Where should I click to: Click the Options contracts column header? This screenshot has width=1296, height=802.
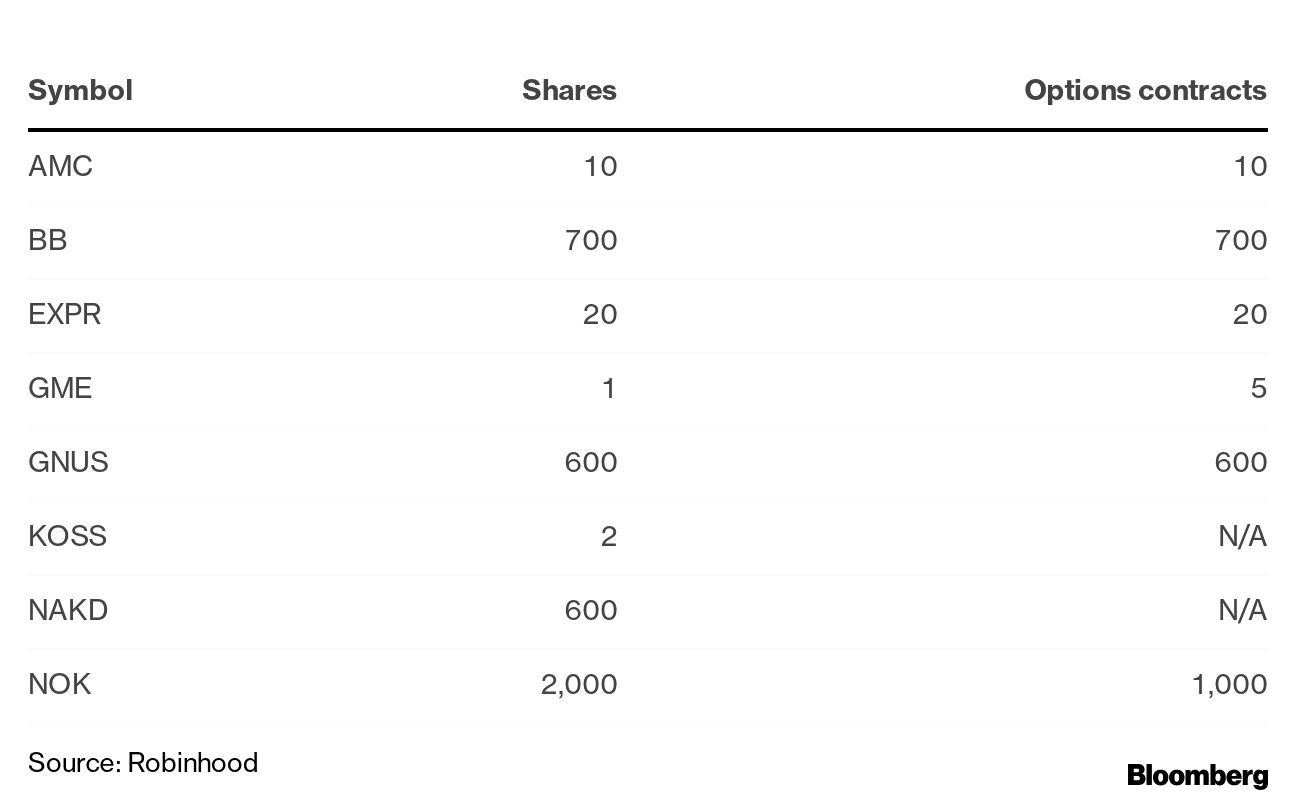point(1145,90)
